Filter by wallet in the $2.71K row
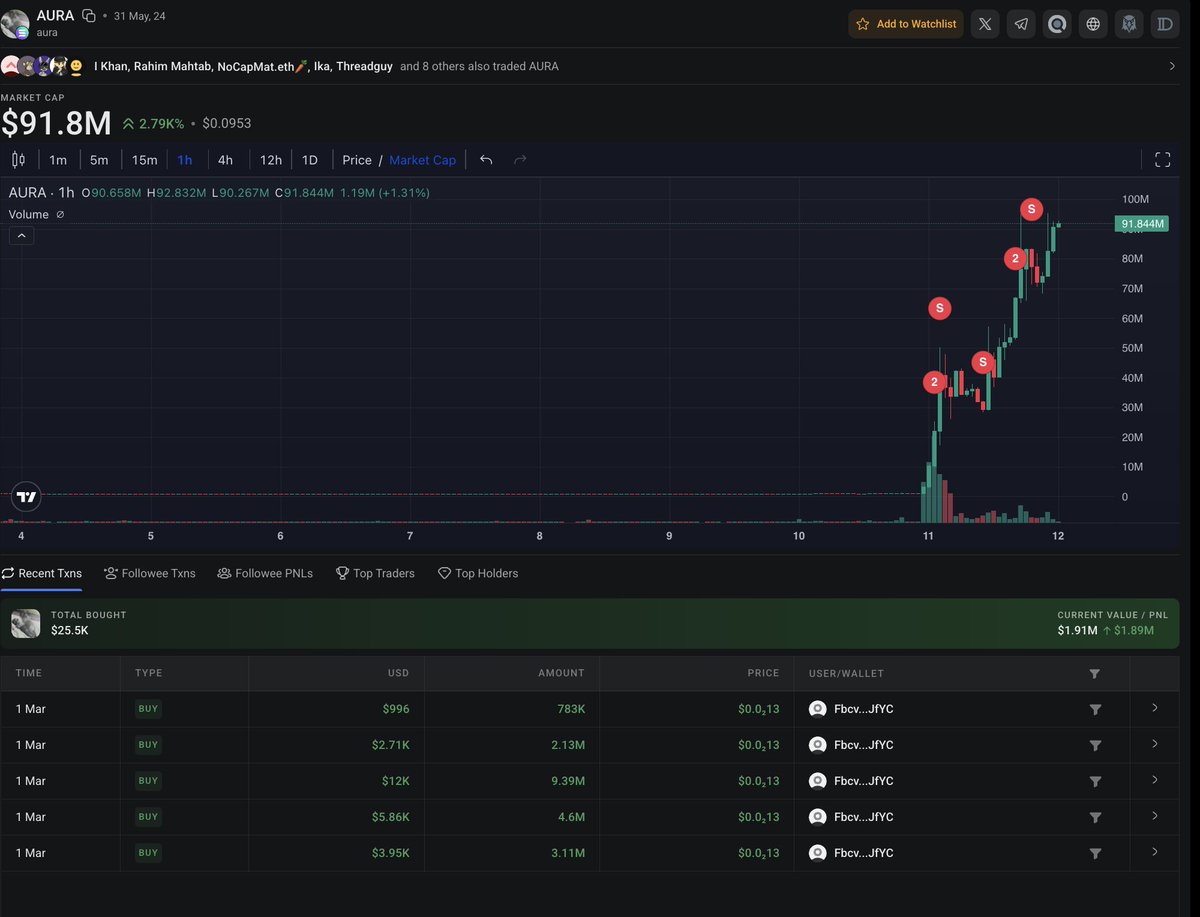 tap(1095, 745)
